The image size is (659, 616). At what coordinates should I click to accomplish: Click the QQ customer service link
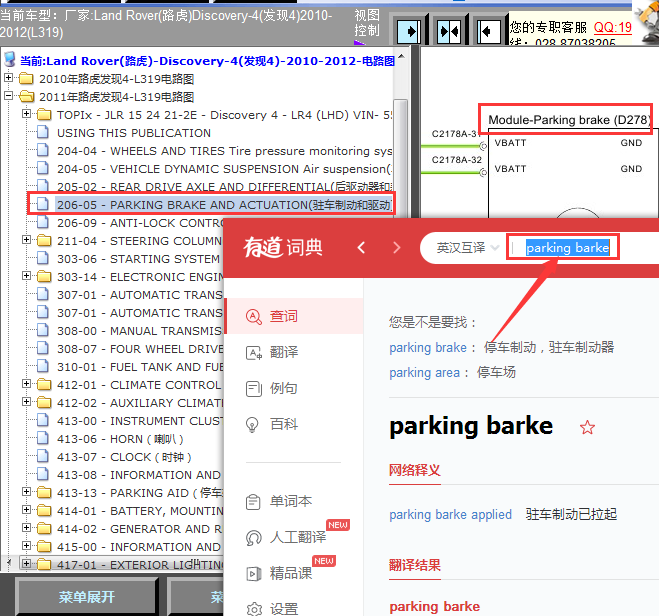click(x=612, y=28)
